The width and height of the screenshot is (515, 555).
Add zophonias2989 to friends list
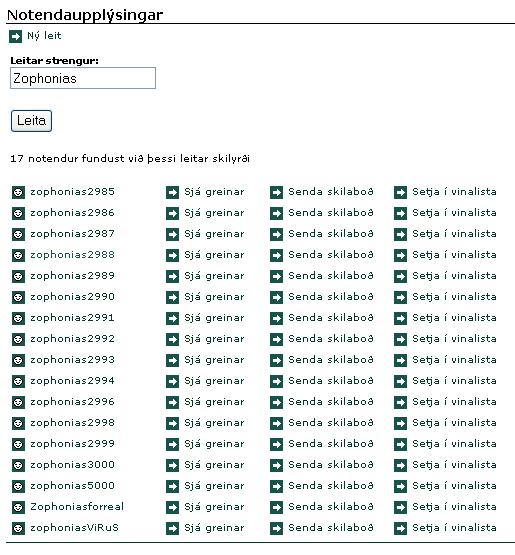click(454, 276)
